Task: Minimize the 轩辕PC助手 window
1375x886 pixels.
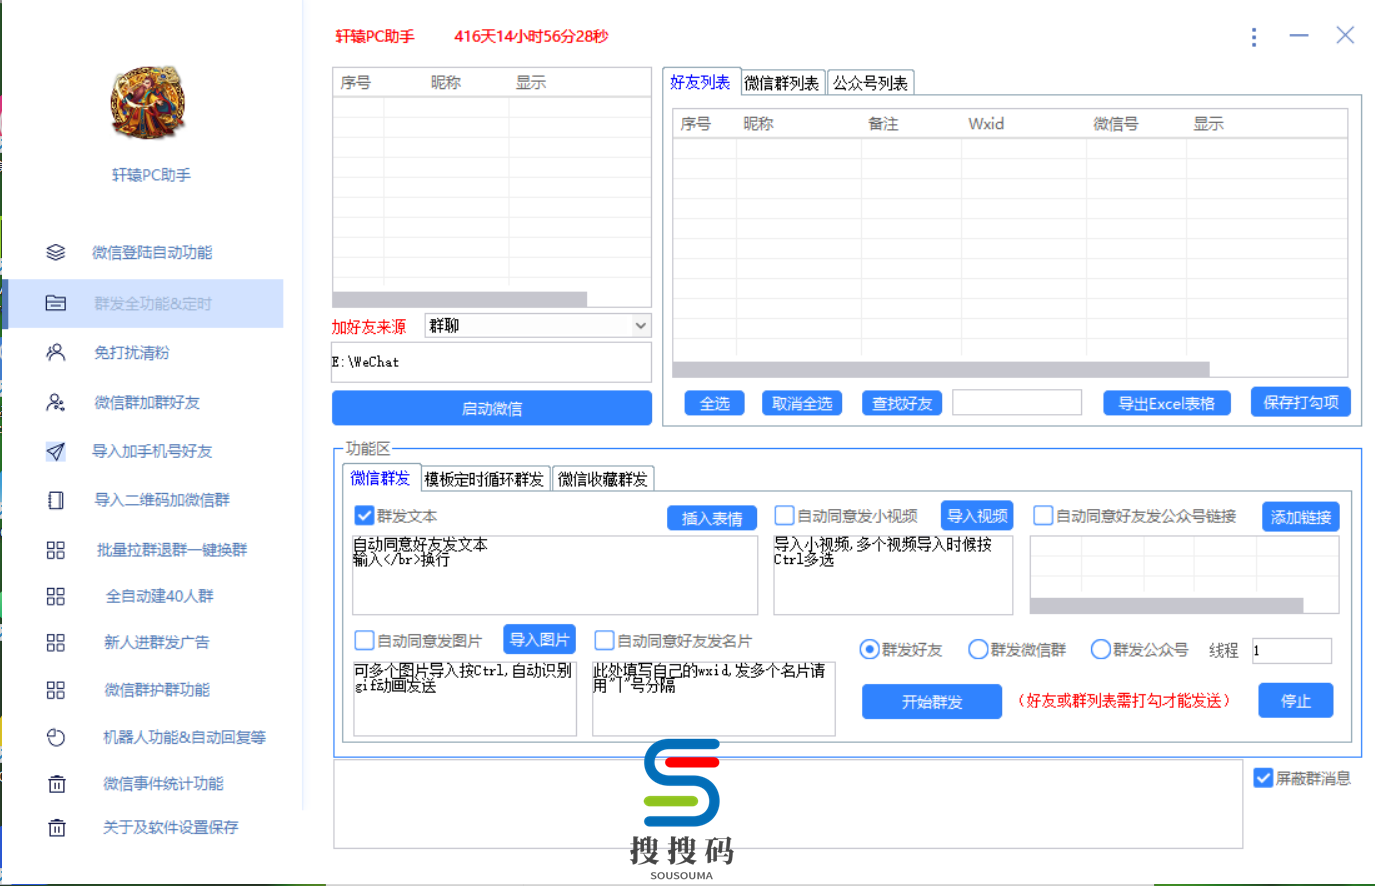Action: click(x=1299, y=36)
